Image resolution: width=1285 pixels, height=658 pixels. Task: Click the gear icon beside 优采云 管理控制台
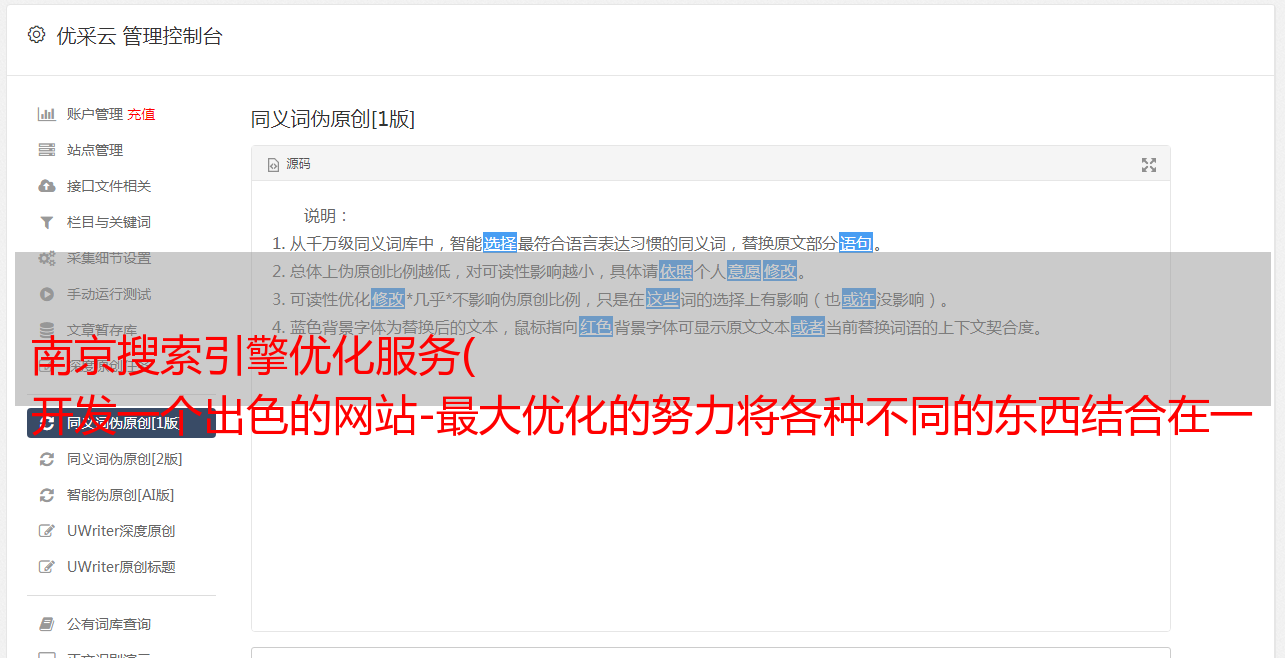pos(37,35)
